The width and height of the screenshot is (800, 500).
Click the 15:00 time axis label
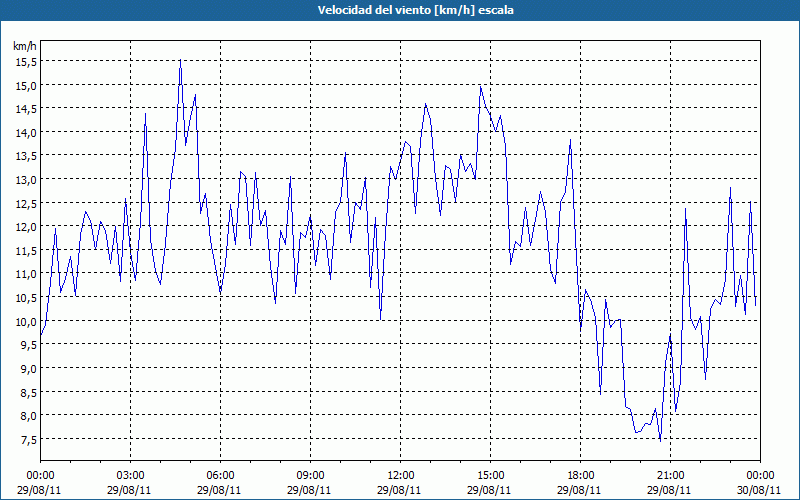[490, 476]
